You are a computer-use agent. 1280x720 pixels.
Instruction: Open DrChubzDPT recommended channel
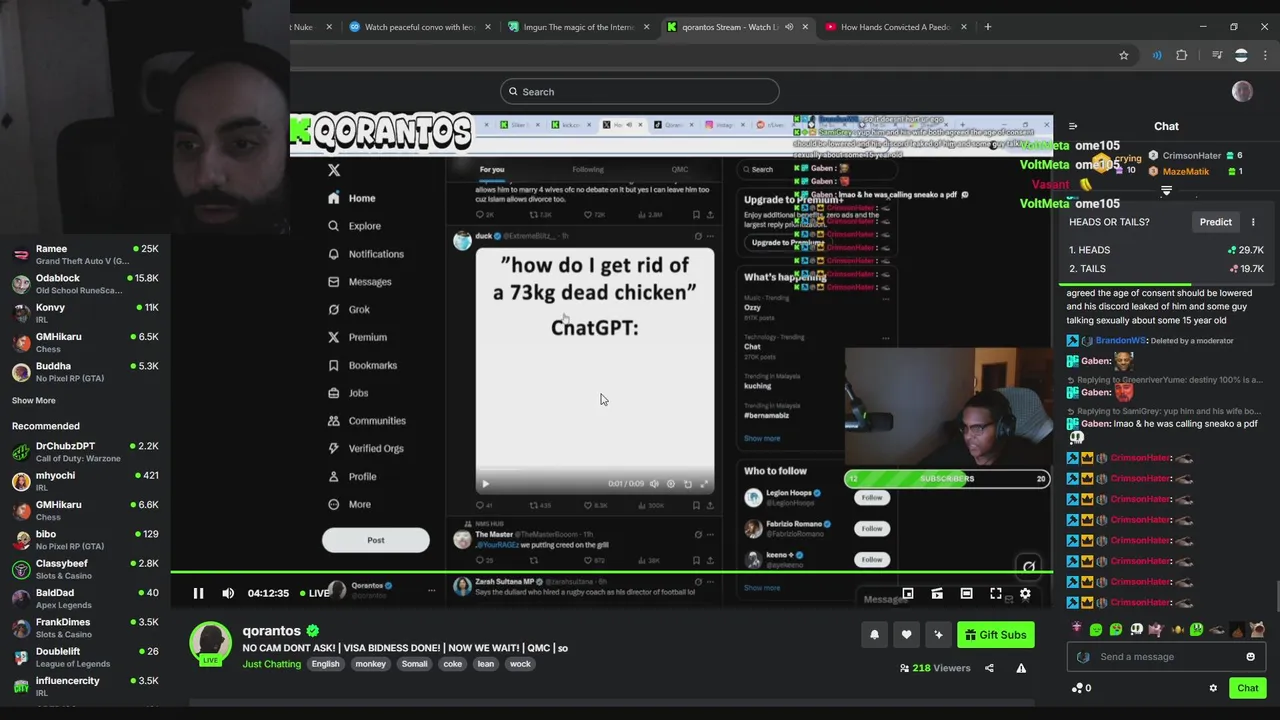(x=85, y=452)
